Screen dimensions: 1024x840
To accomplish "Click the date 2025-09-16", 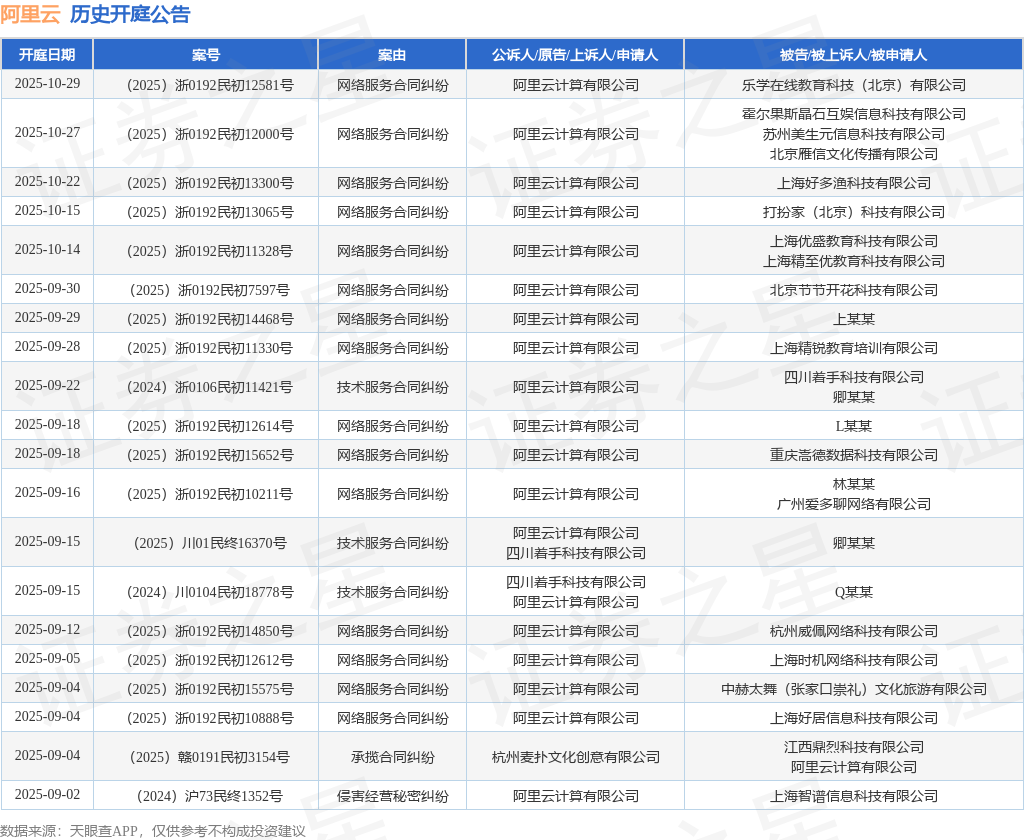I will coord(47,493).
